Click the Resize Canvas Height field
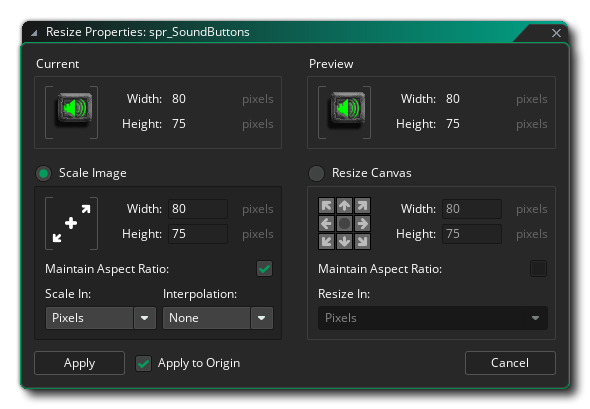The height and width of the screenshot is (409, 590). coord(472,234)
